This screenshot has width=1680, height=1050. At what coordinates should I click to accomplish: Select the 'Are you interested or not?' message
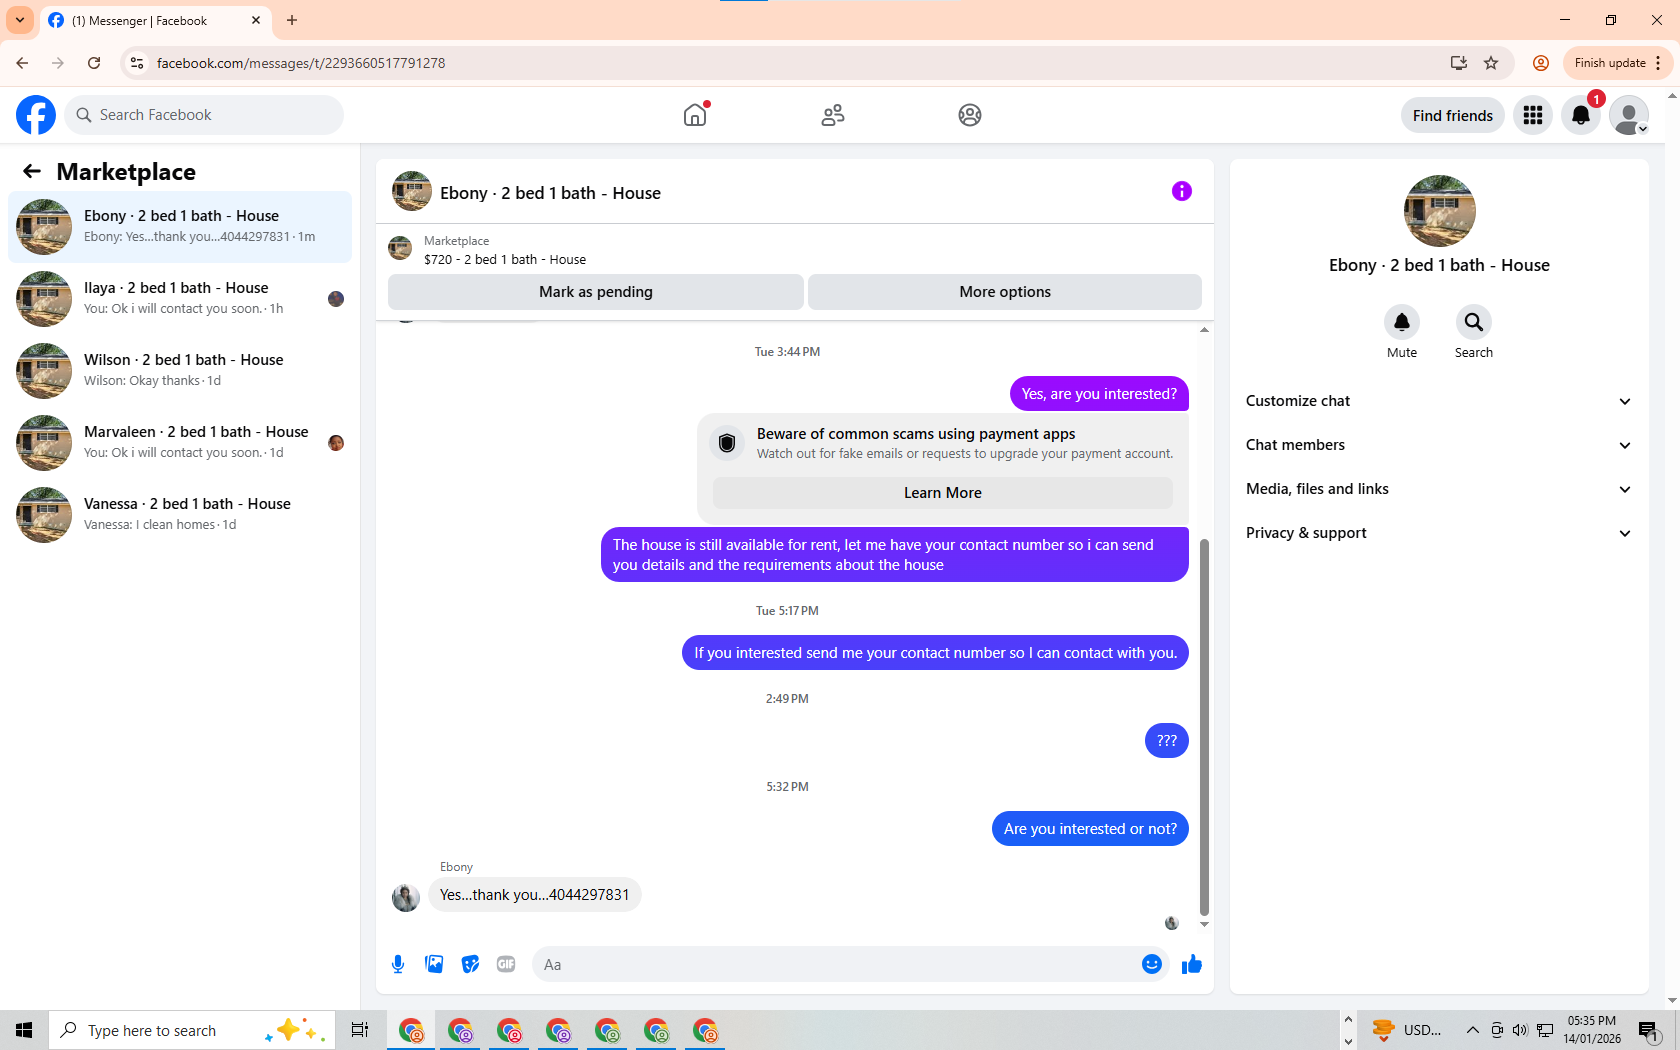click(x=1090, y=829)
